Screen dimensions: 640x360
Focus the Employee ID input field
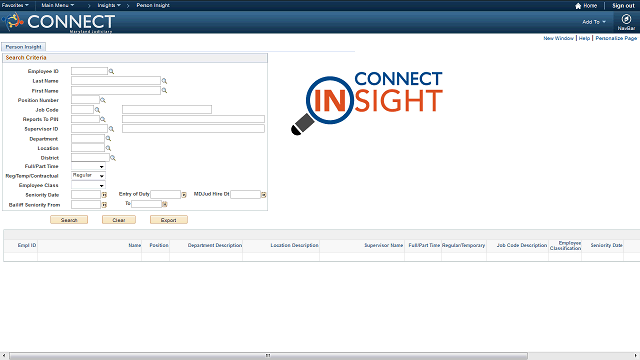click(89, 71)
